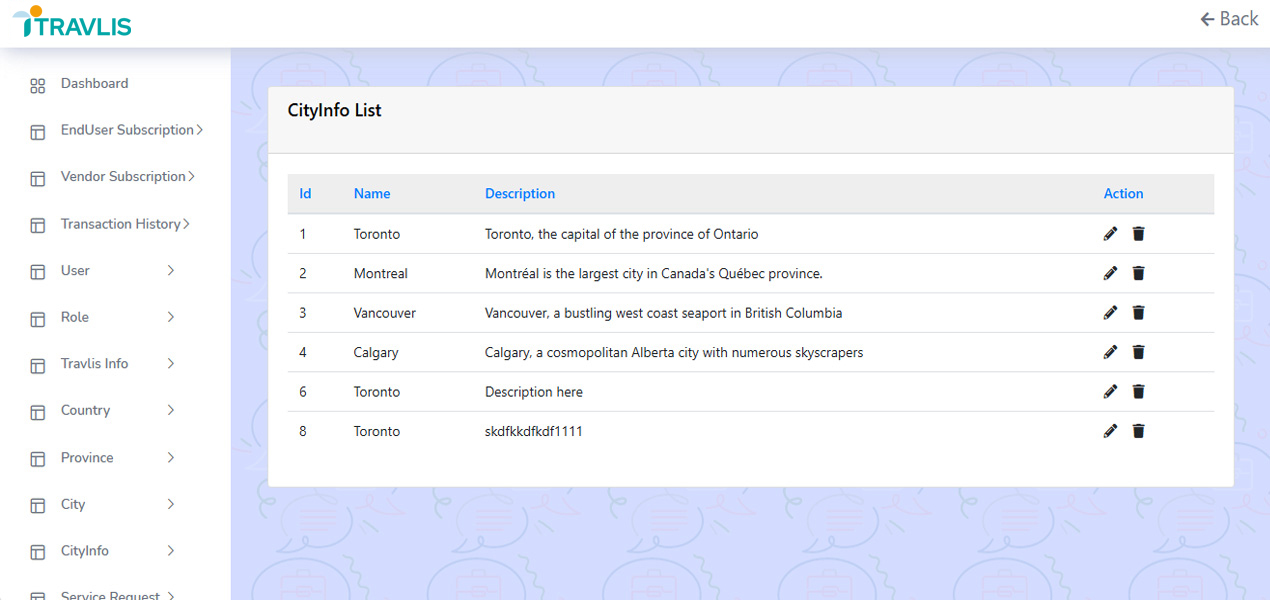
Task: Select Dashboard in the sidebar
Action: pyautogui.click(x=94, y=84)
